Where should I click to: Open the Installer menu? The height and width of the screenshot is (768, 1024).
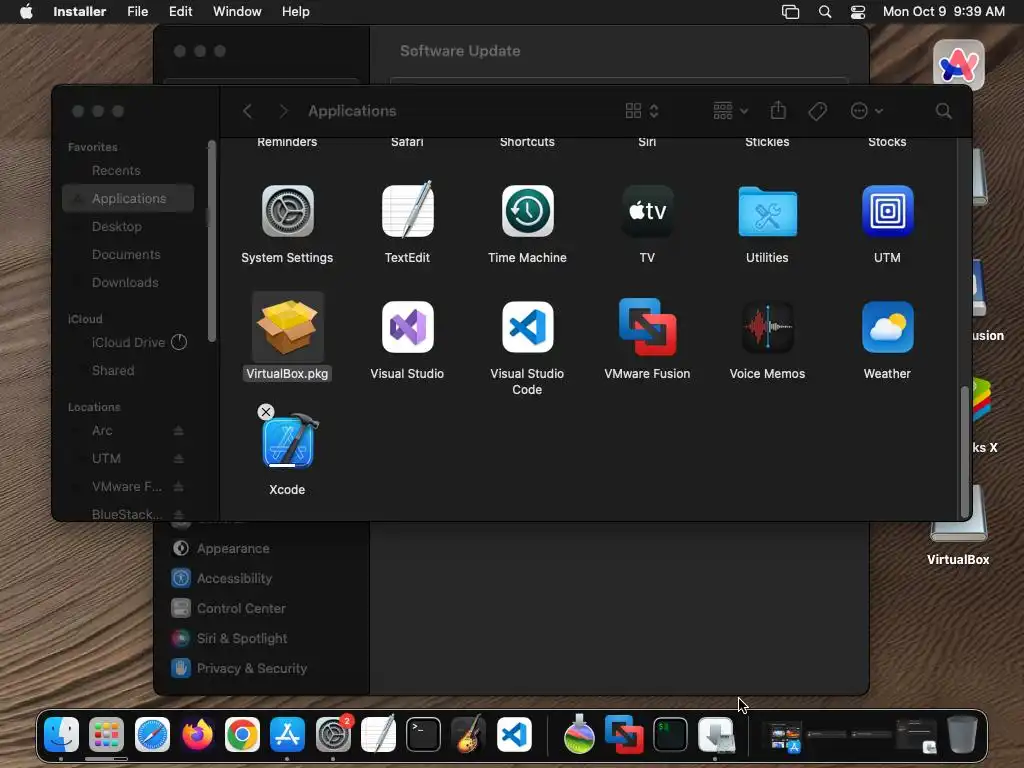[x=80, y=12]
